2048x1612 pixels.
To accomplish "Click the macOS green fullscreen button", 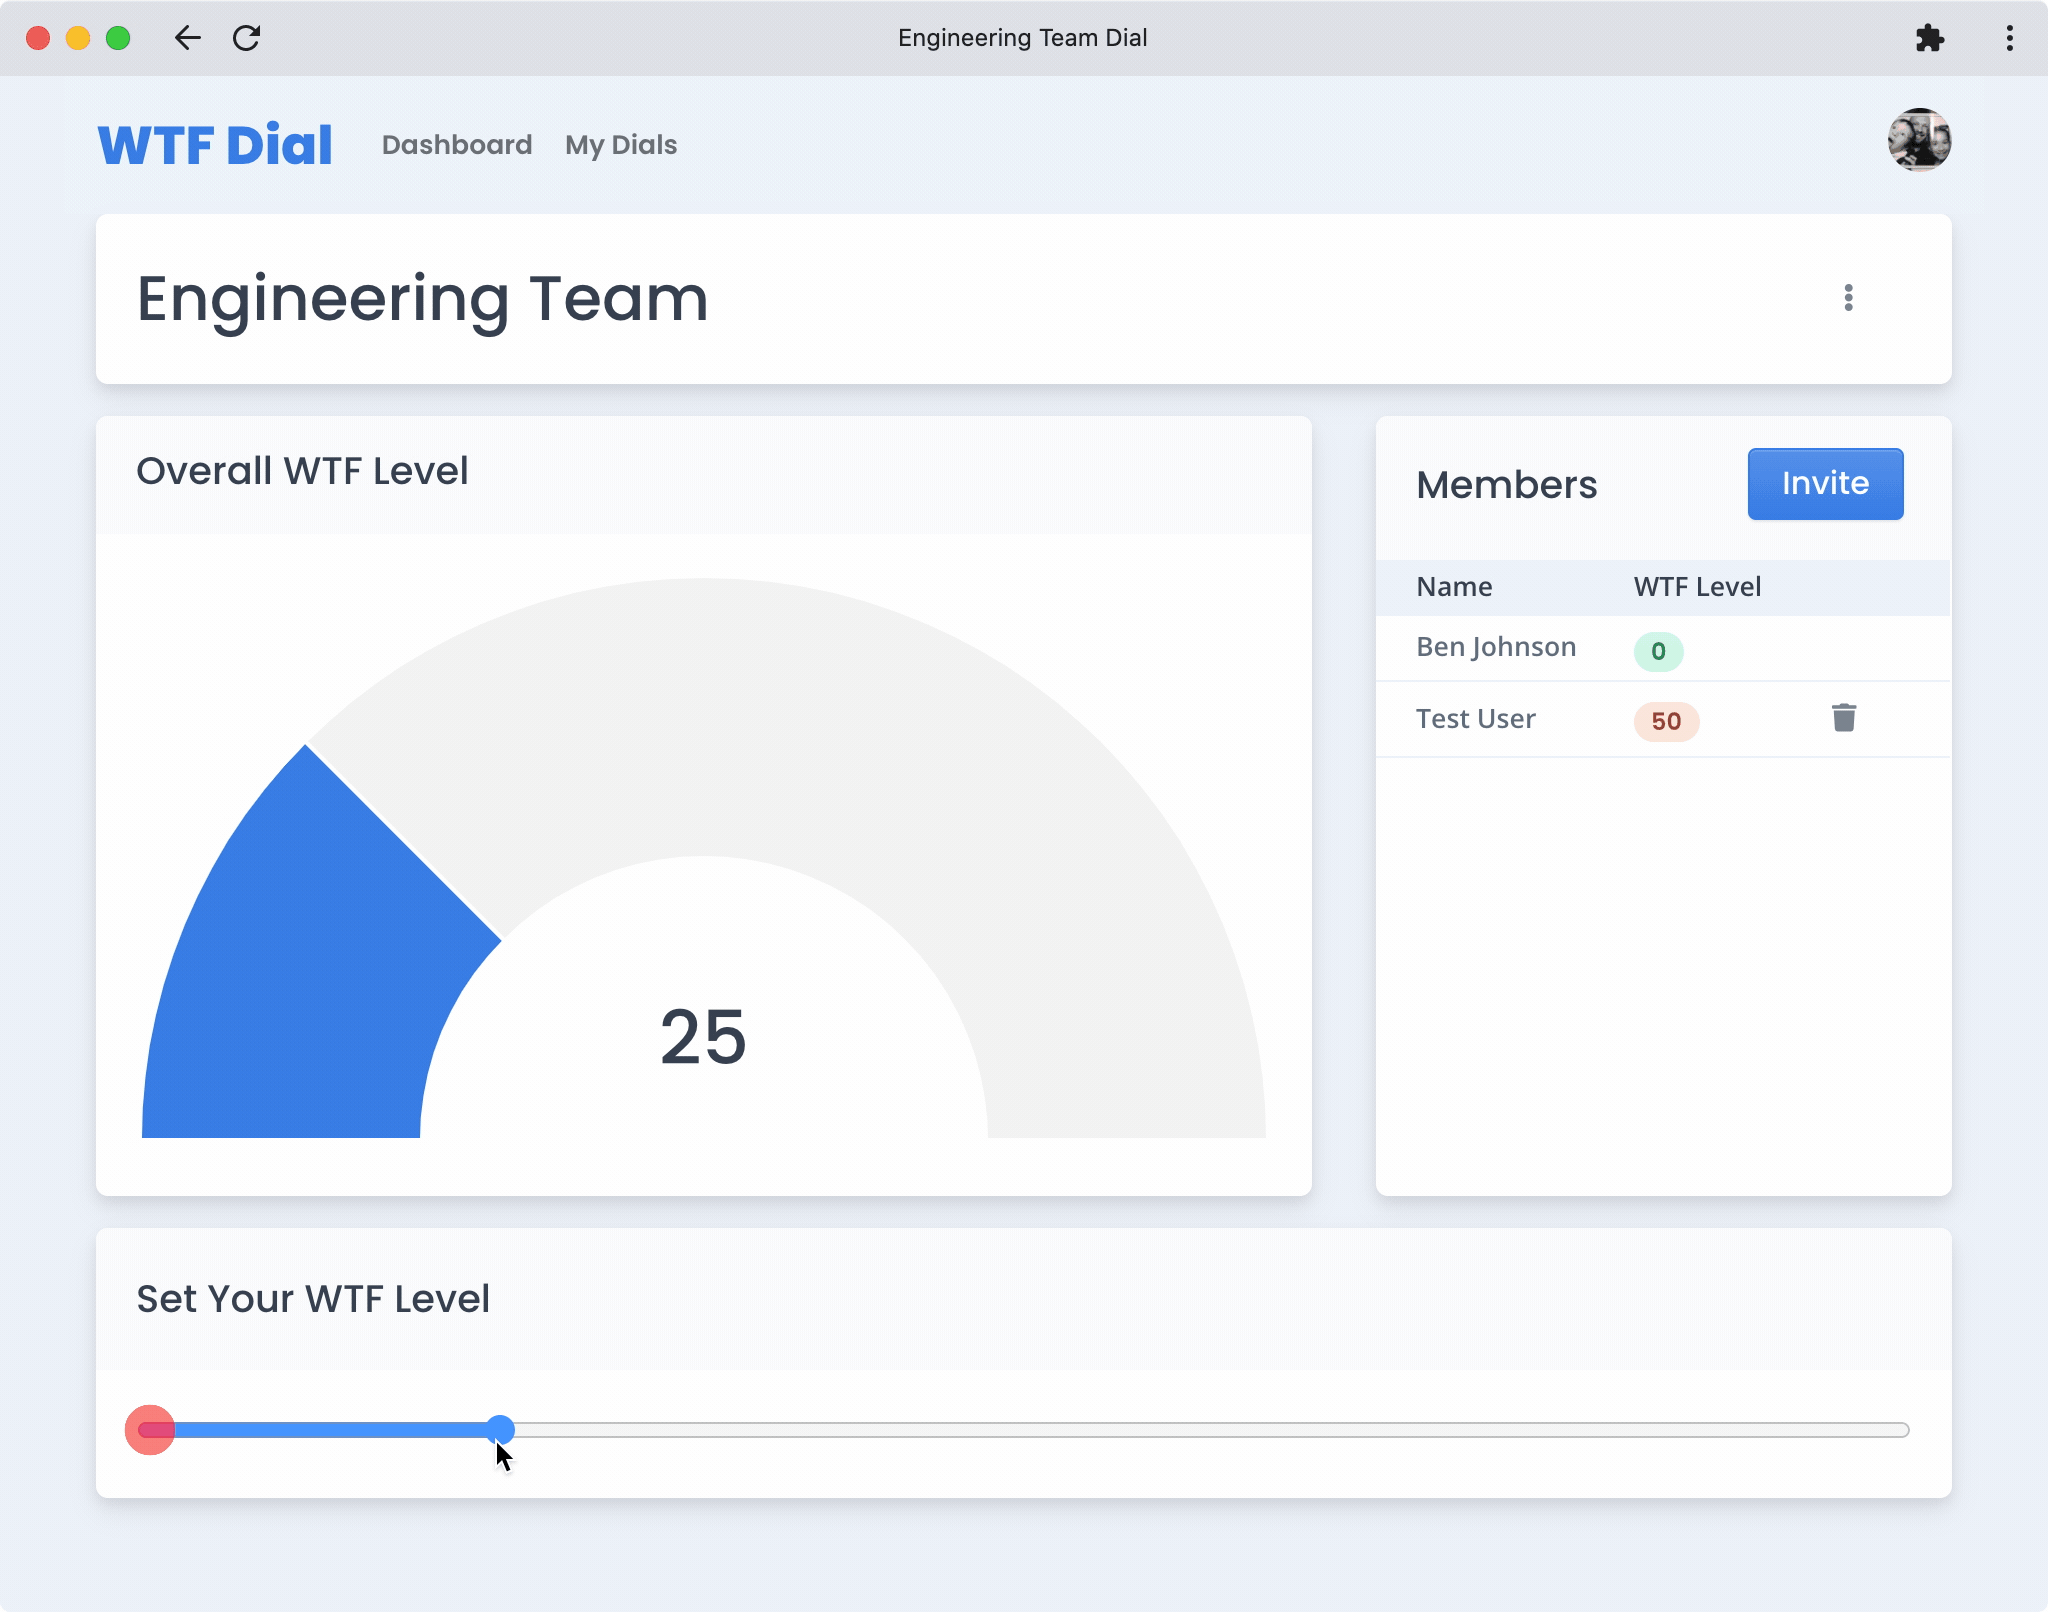I will pyautogui.click(x=118, y=38).
